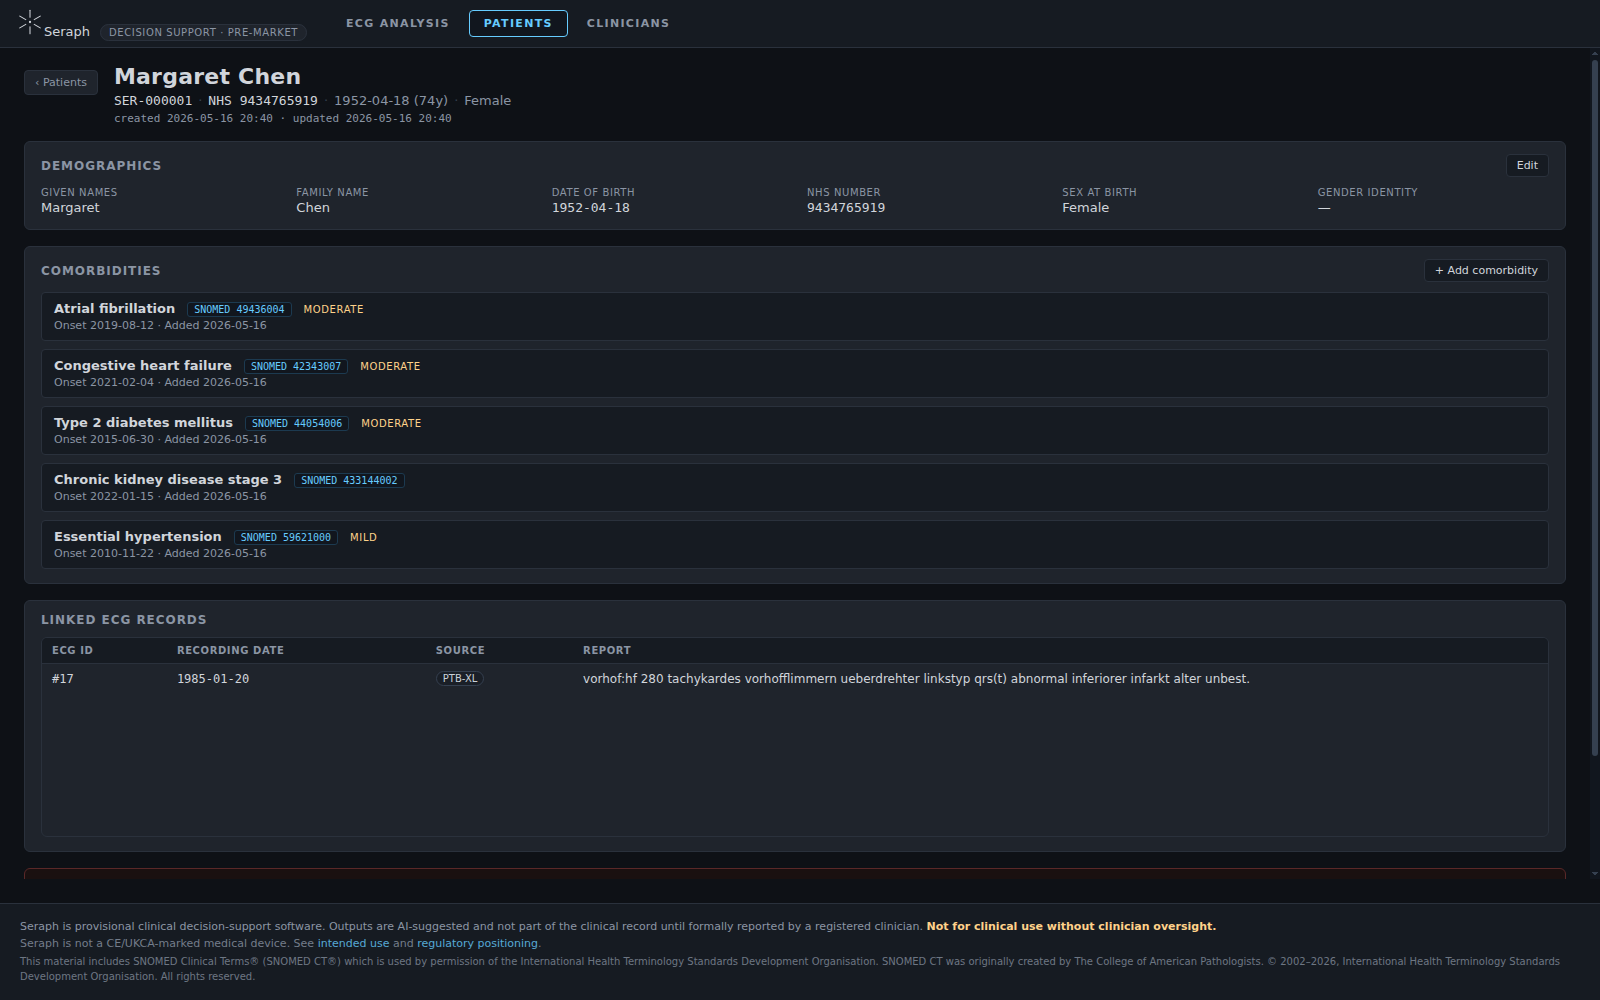Image resolution: width=1600 pixels, height=1000 pixels.
Task: Click the MILD severity label
Action: 363,537
